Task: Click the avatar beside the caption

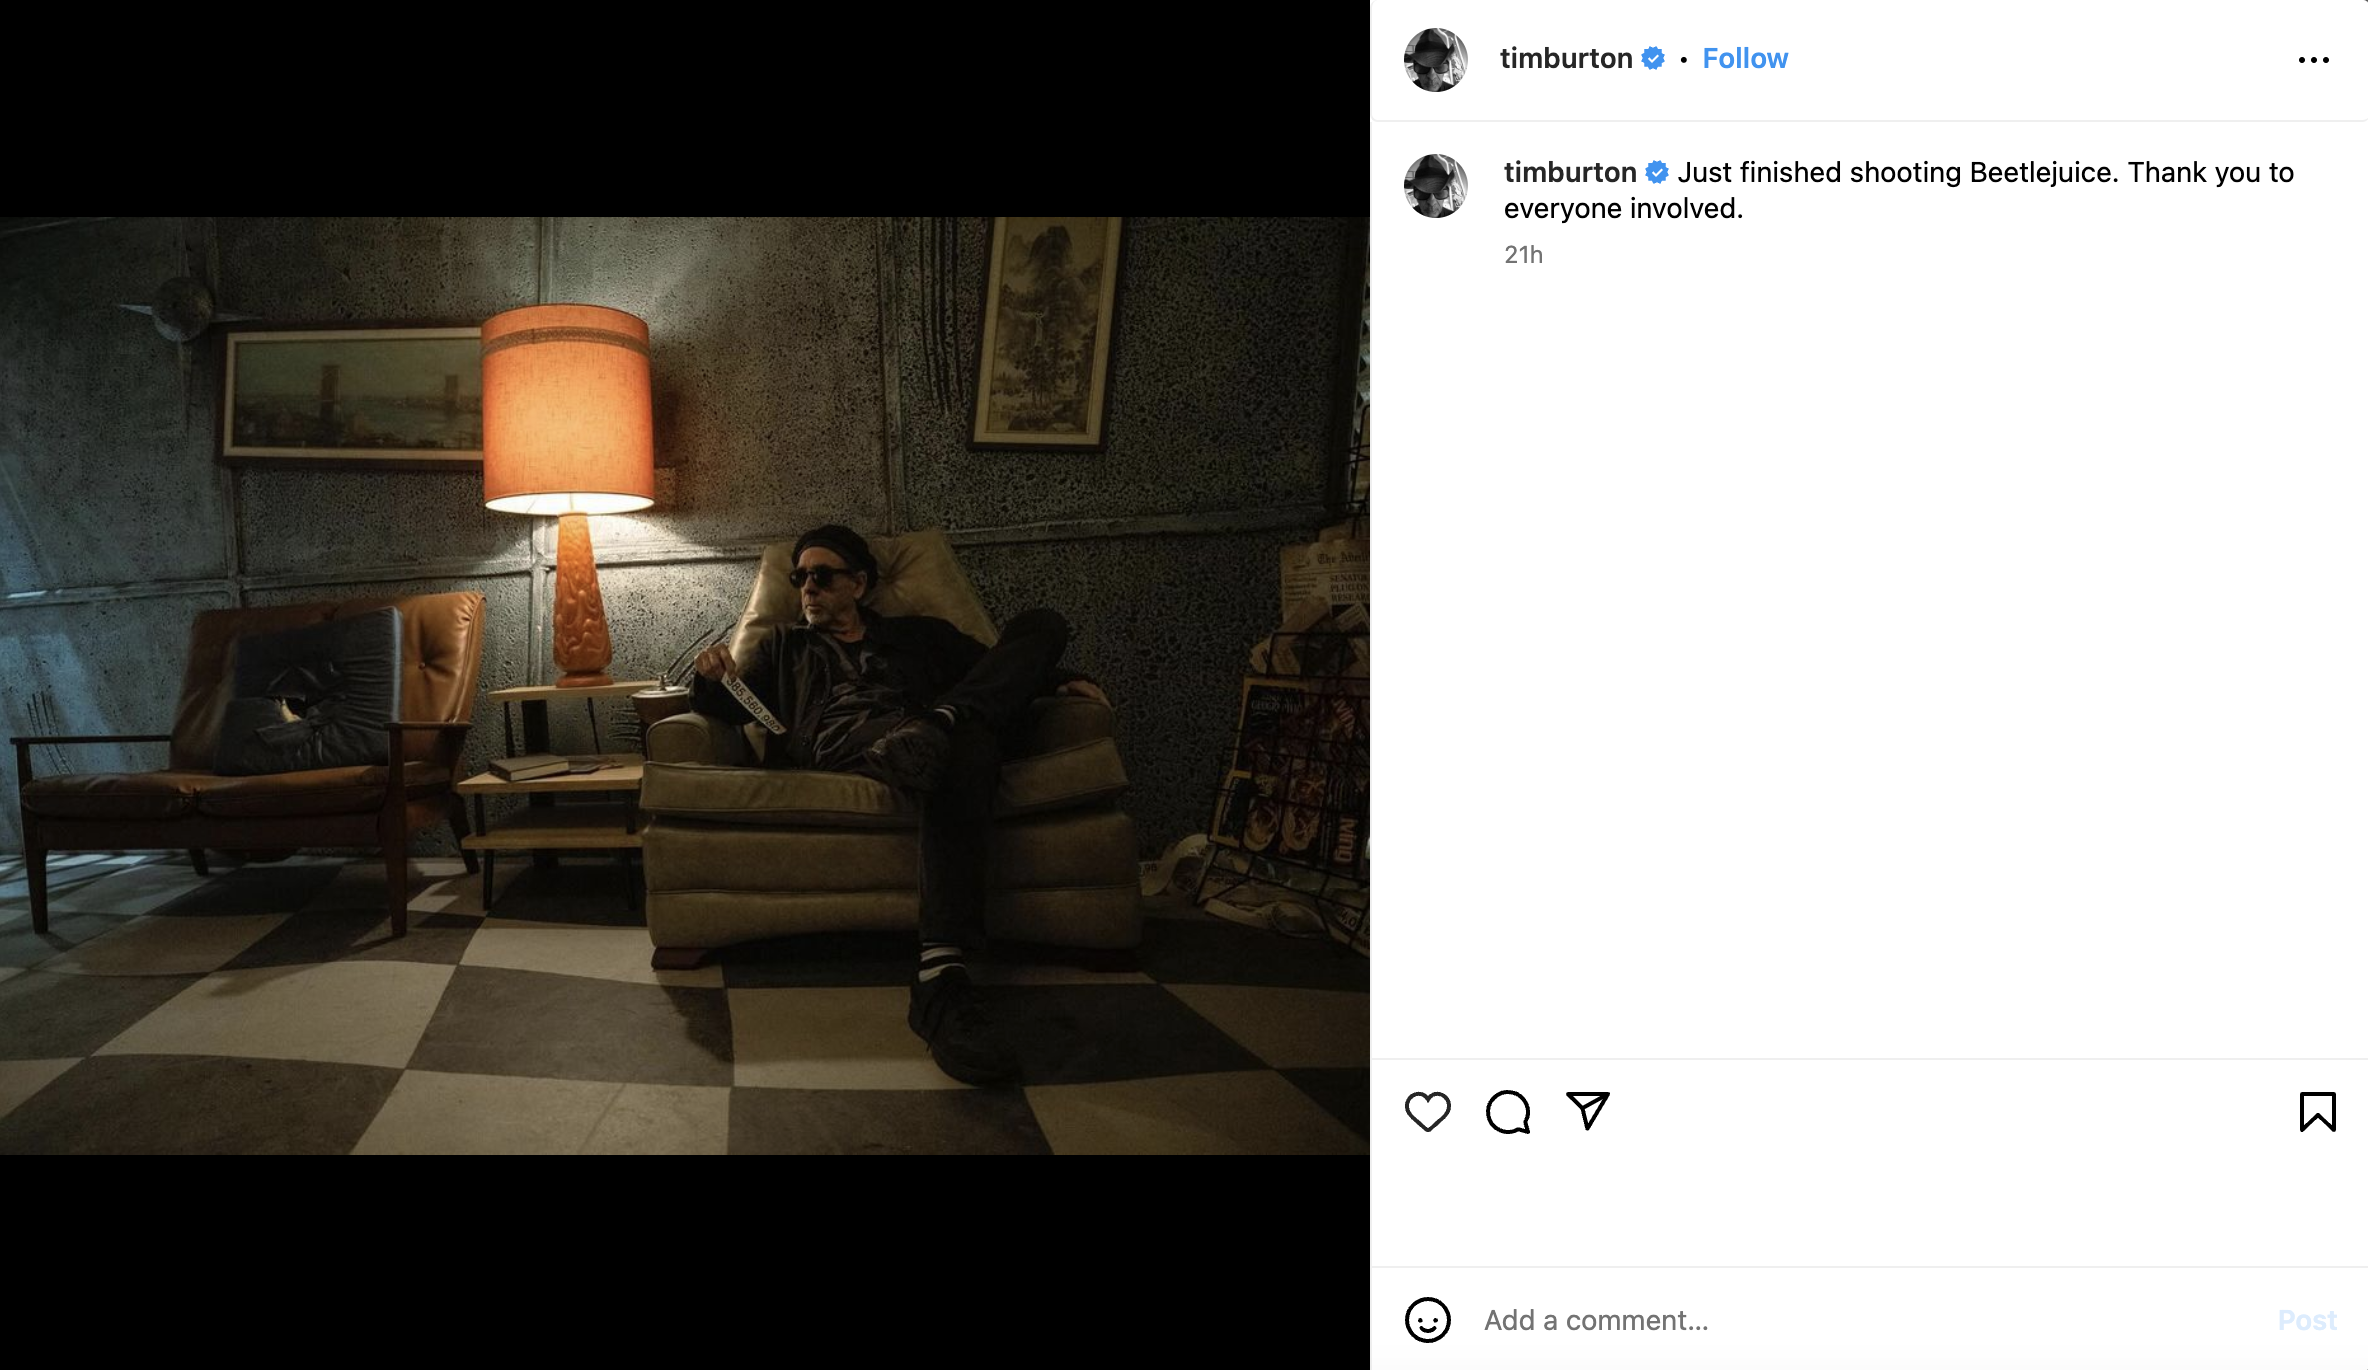Action: (x=1435, y=186)
